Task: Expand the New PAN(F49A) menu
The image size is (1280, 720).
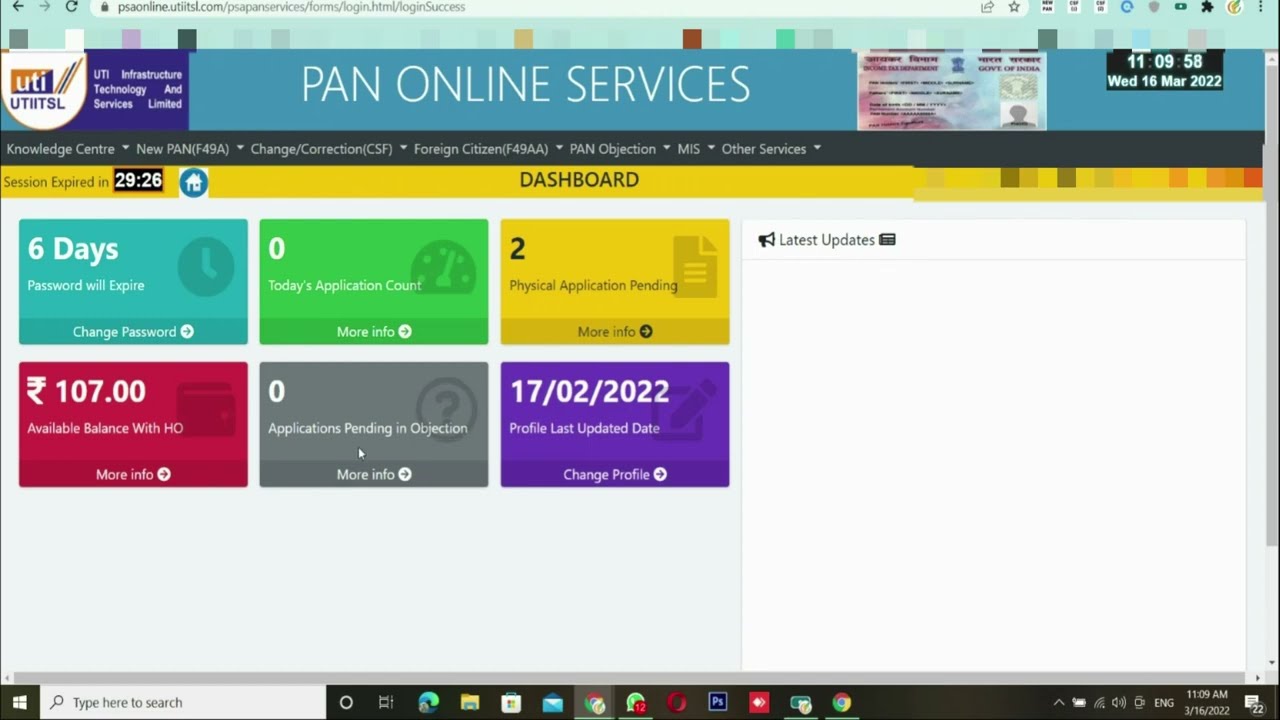Action: 190,149
